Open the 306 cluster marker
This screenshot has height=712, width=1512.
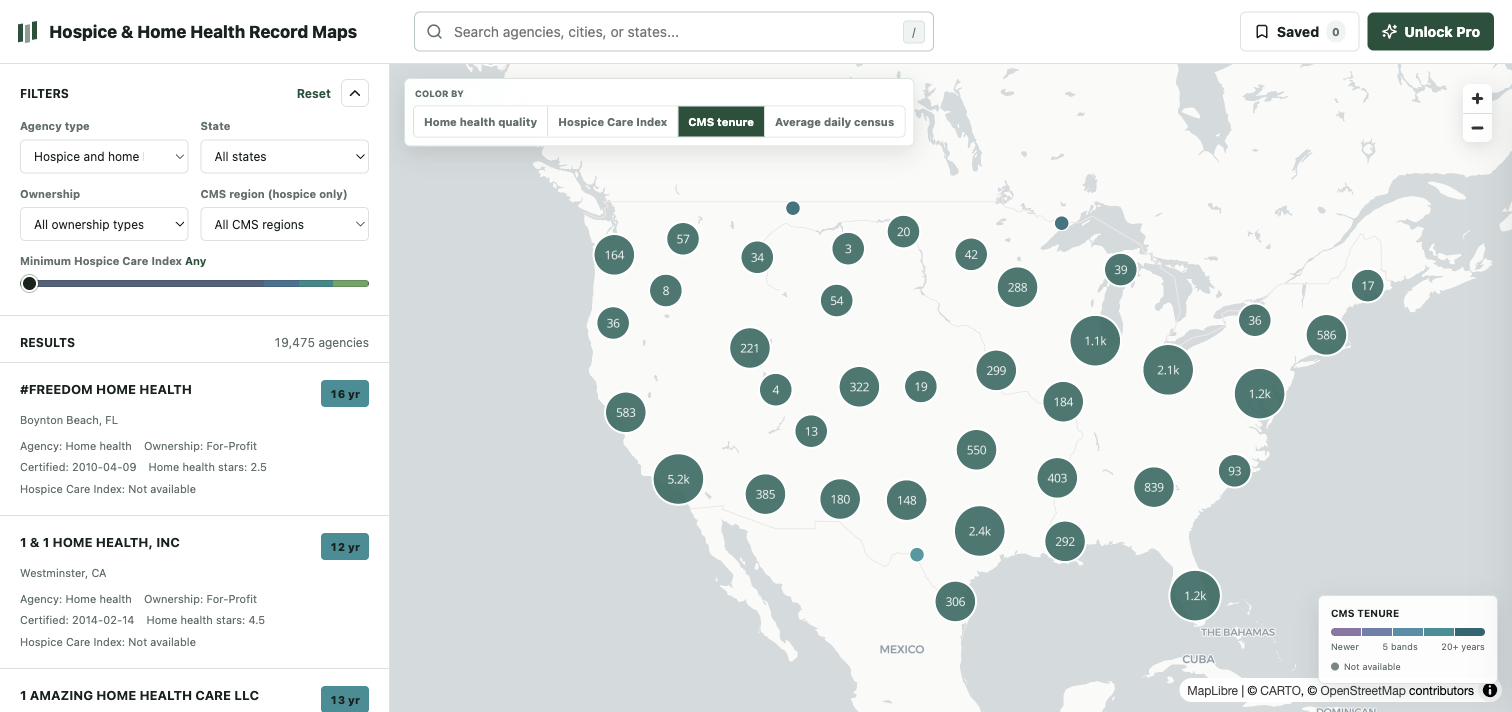click(955, 601)
